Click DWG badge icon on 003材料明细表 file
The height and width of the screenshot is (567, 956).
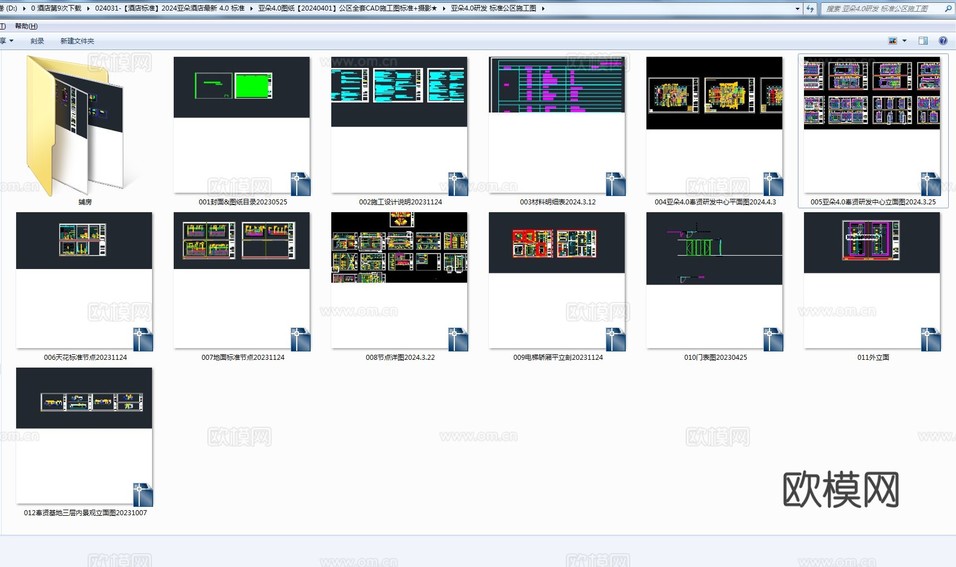click(x=615, y=184)
